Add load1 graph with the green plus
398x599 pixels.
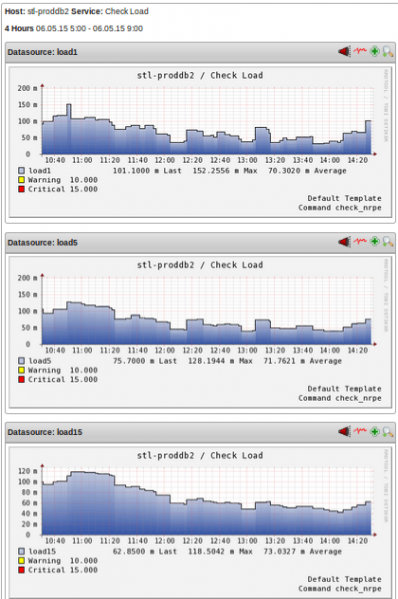tap(375, 51)
